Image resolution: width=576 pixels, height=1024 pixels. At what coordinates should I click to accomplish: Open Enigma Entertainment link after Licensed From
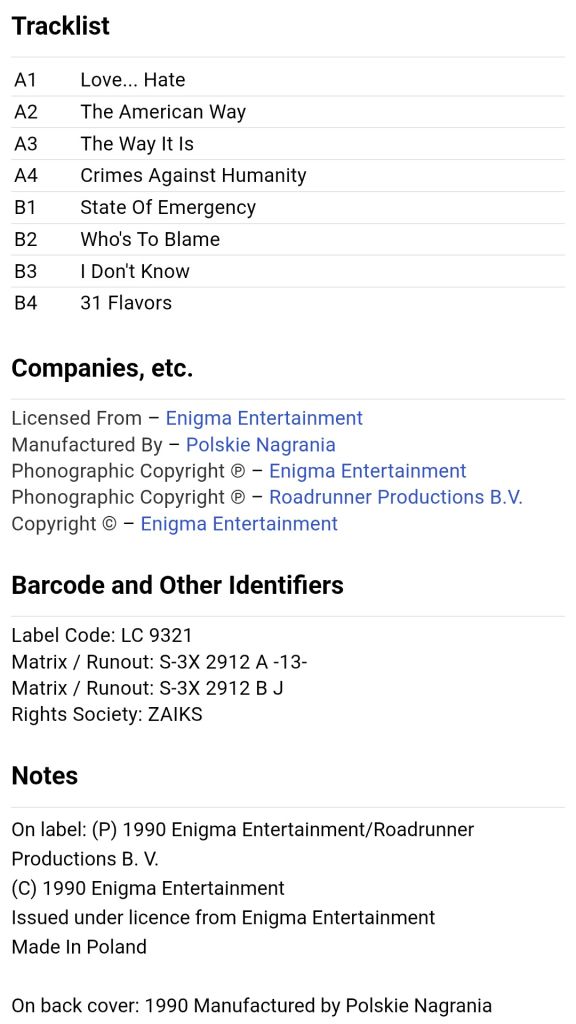point(264,418)
